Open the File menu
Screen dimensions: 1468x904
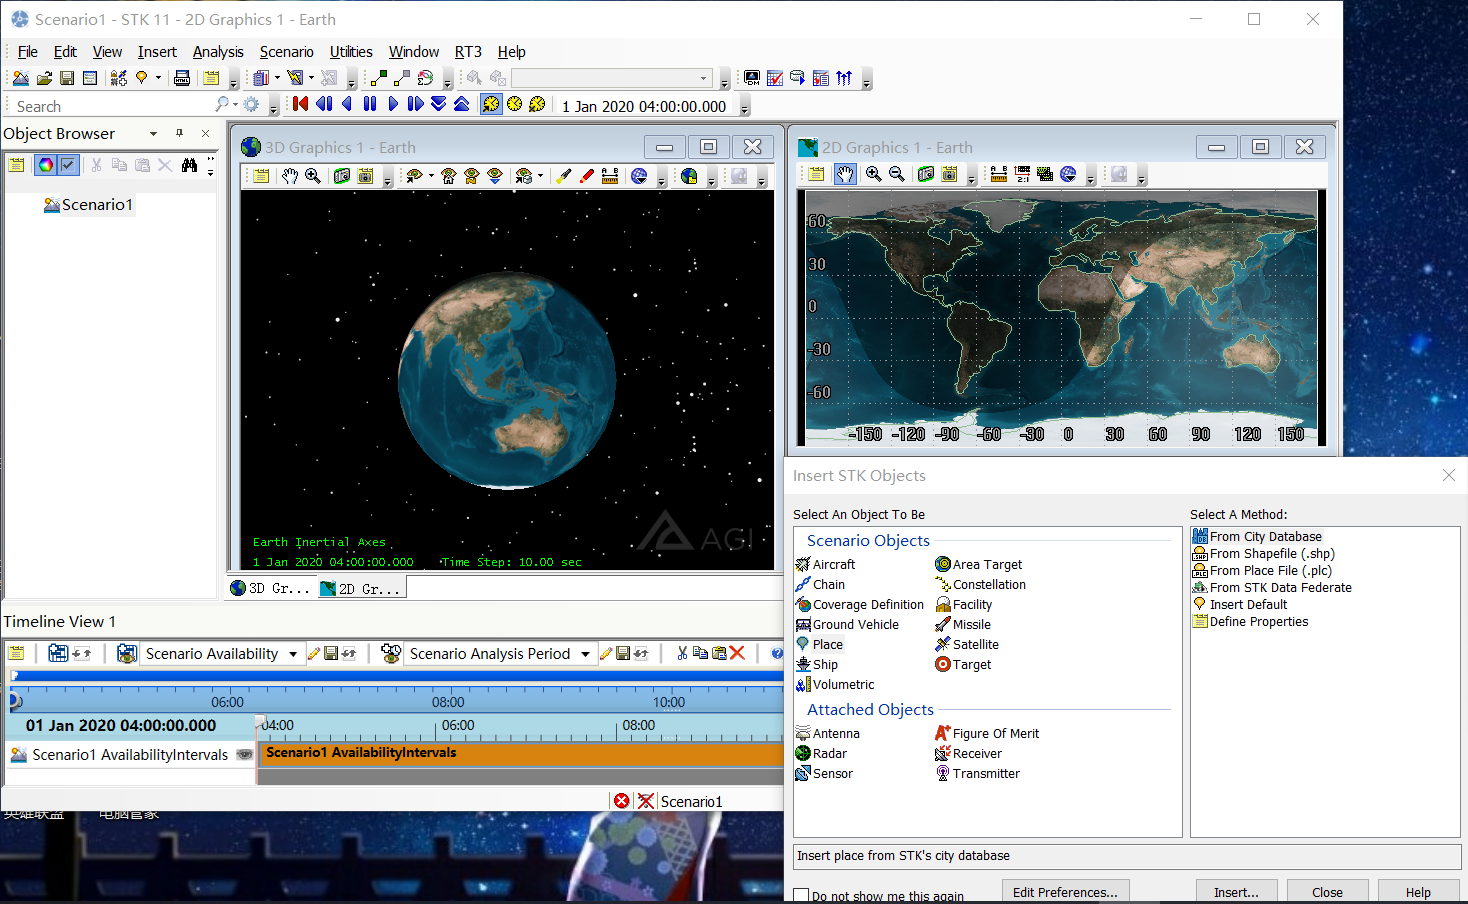tap(27, 52)
